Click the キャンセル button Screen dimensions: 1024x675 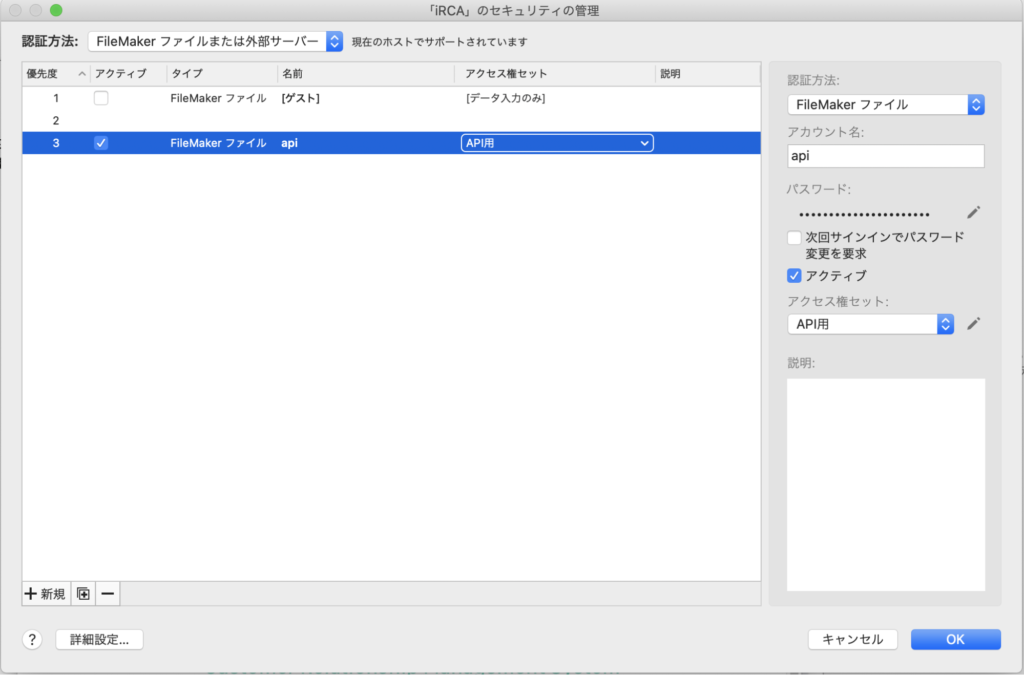852,639
